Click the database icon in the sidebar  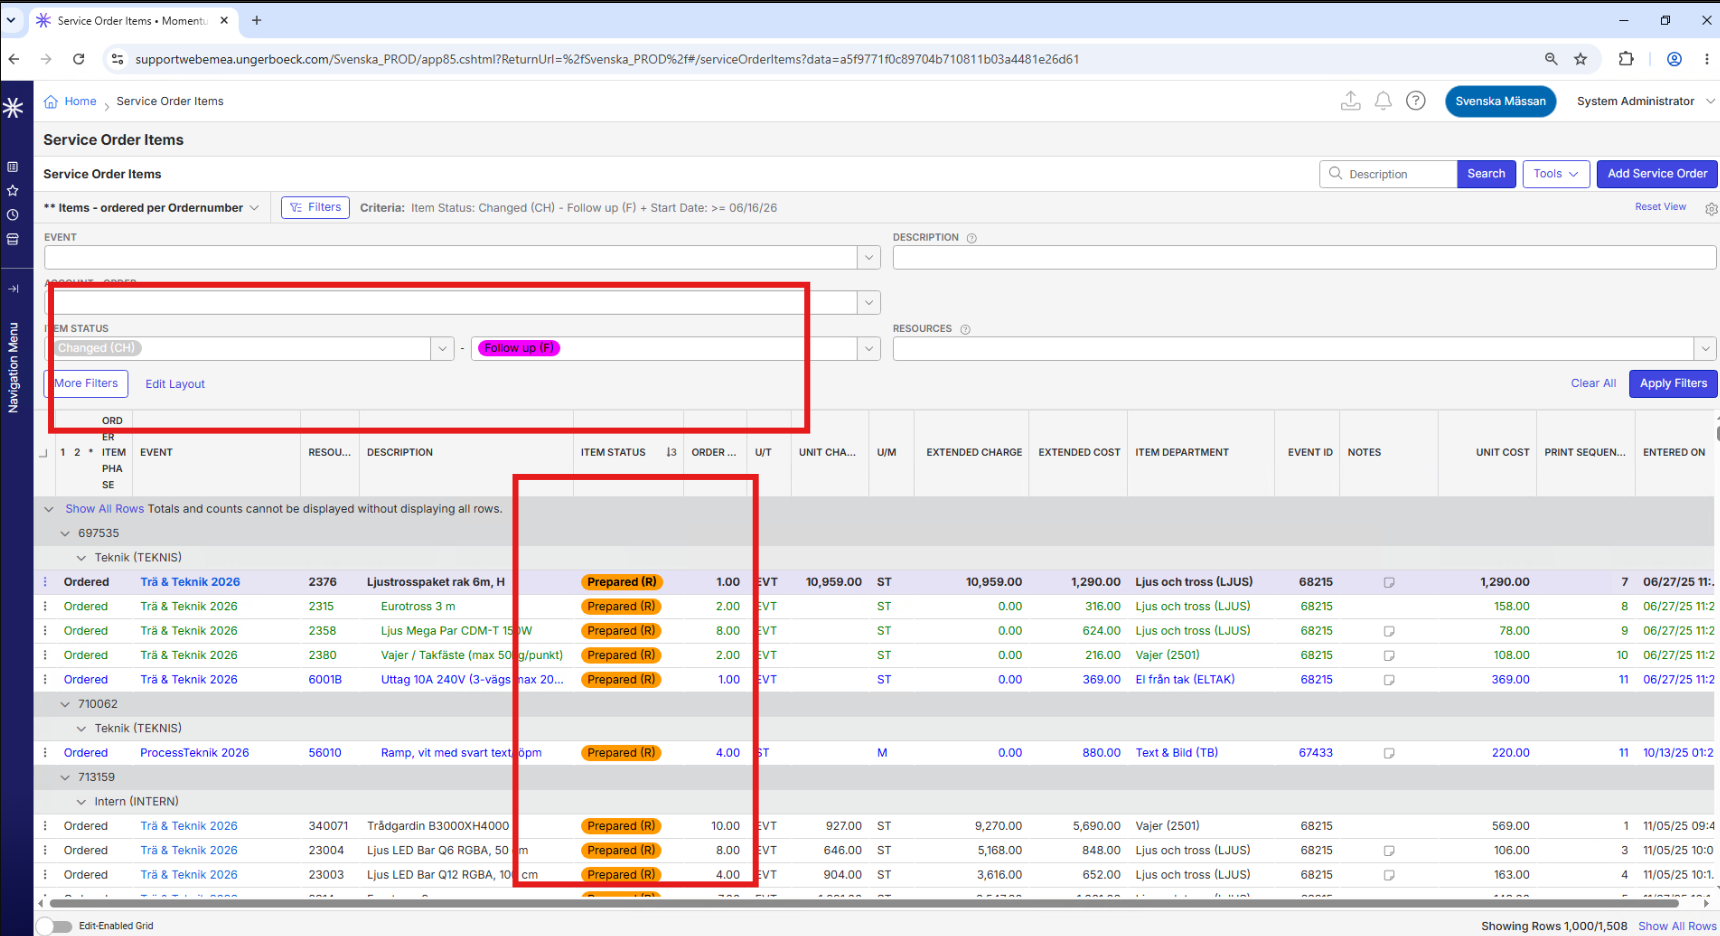click(13, 239)
